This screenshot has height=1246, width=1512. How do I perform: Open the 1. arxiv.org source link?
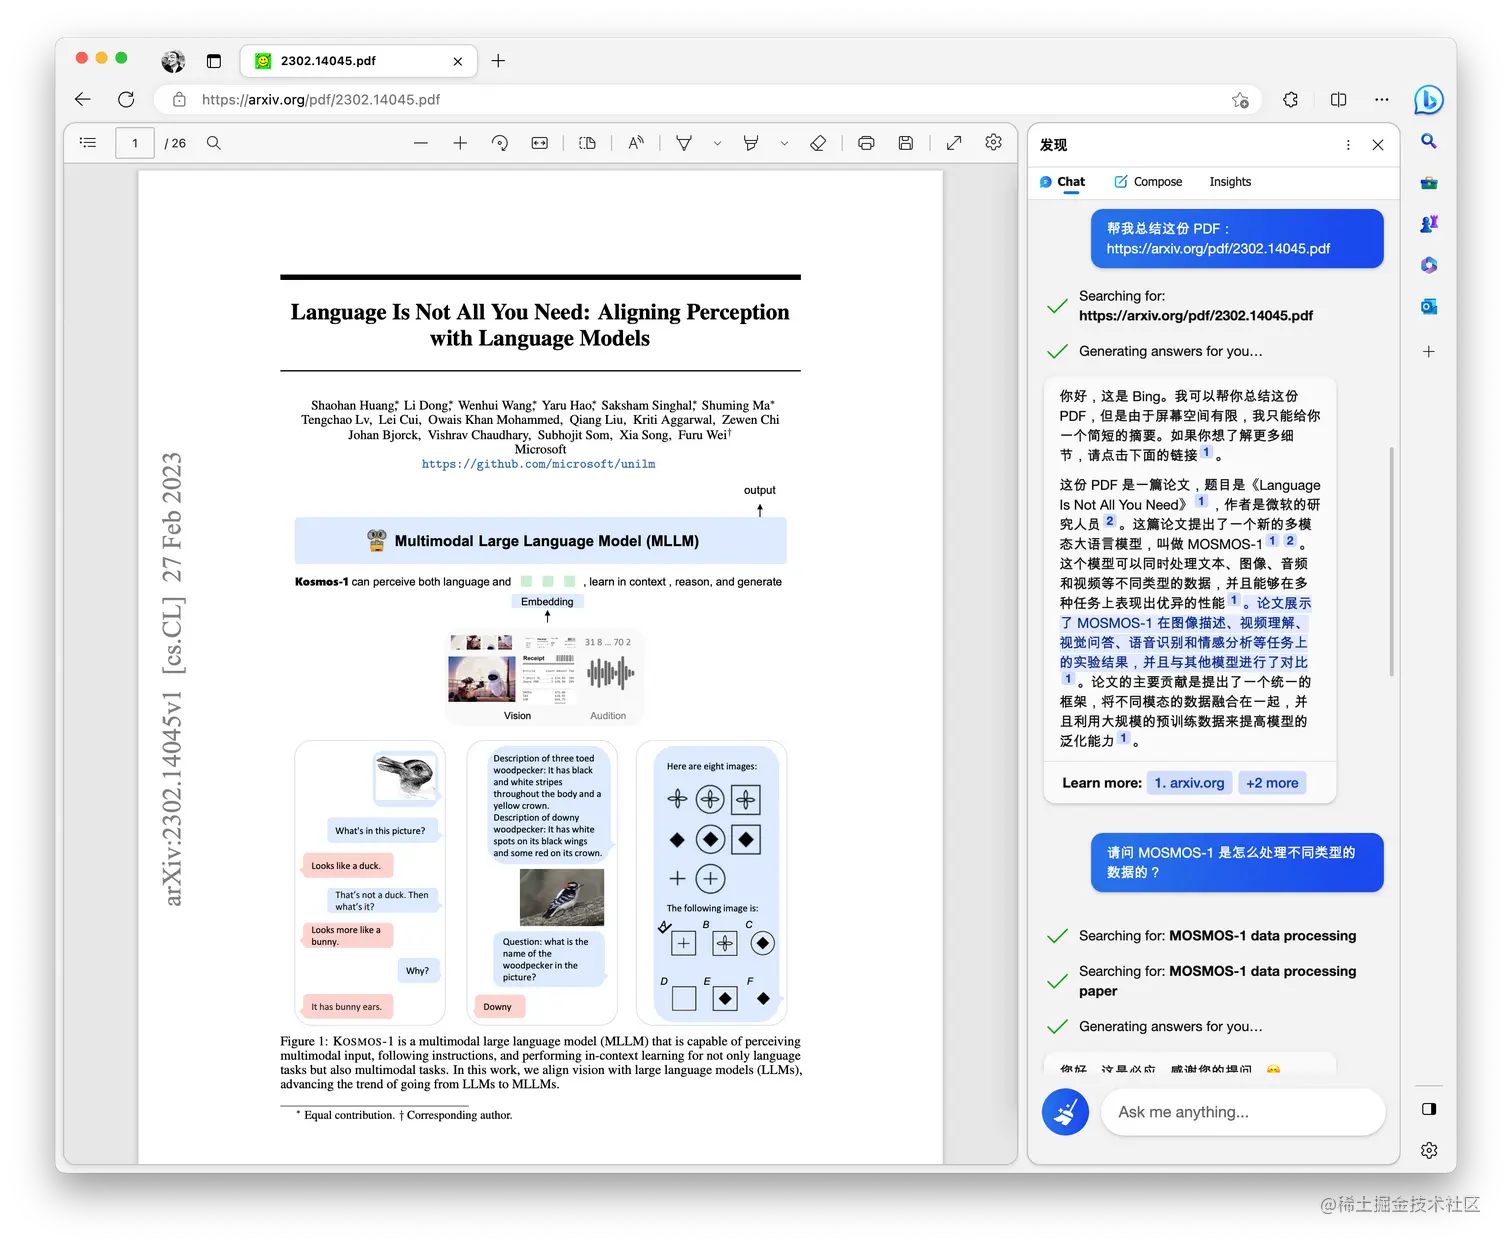click(x=1189, y=783)
